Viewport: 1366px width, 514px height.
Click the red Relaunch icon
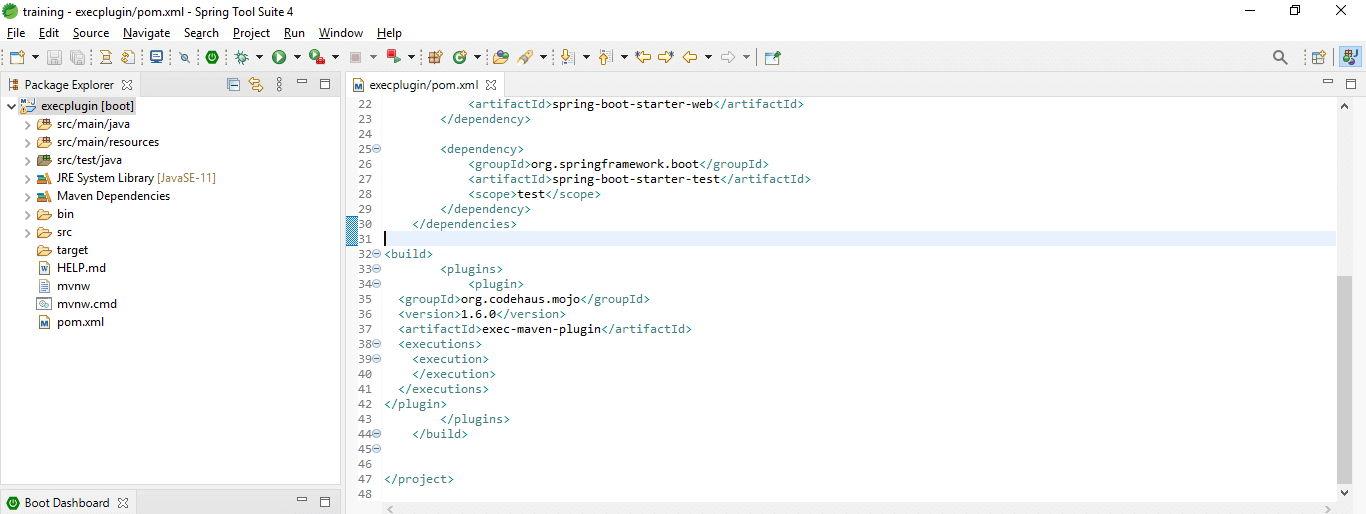393,58
